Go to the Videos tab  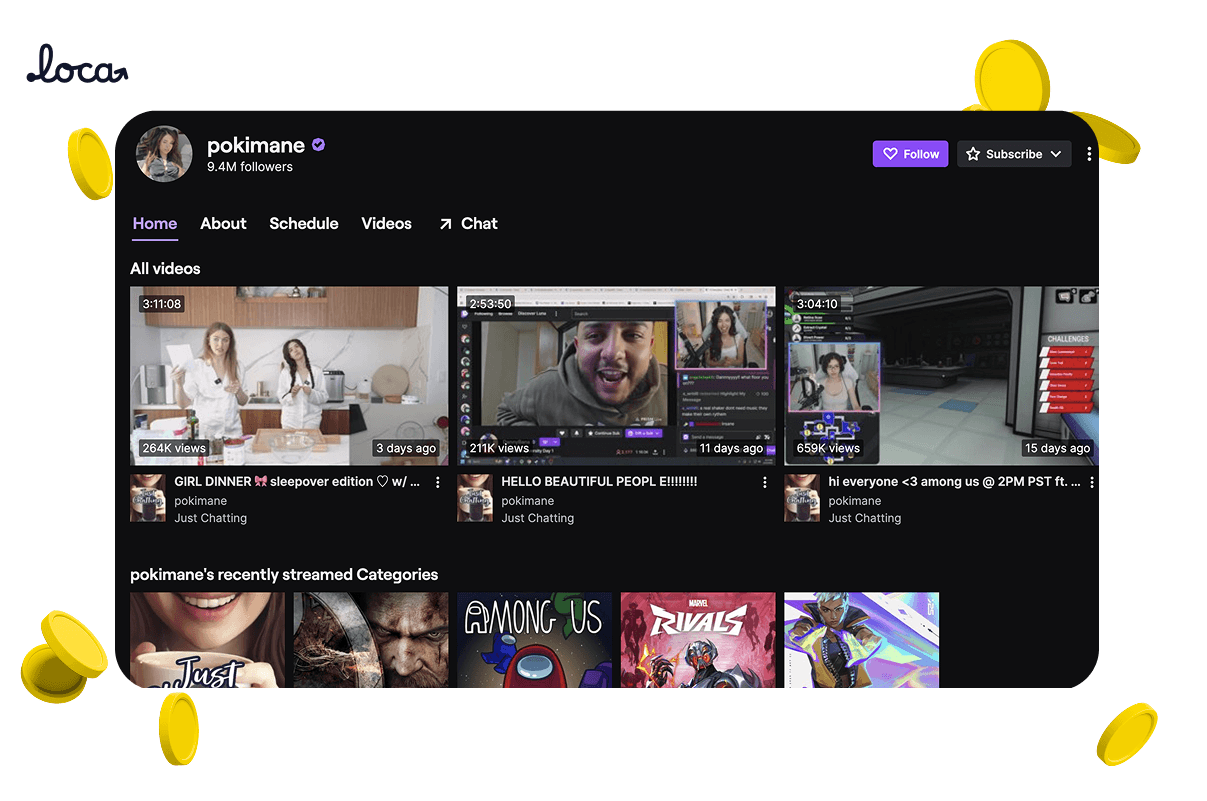(x=386, y=224)
